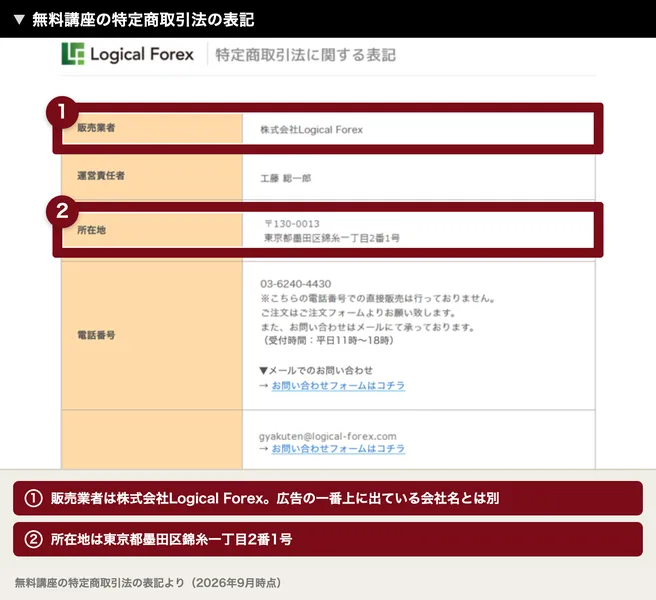The height and width of the screenshot is (600, 656).
Task: Click the ▼メールでのお問い合わせ heading
Action: point(316,370)
